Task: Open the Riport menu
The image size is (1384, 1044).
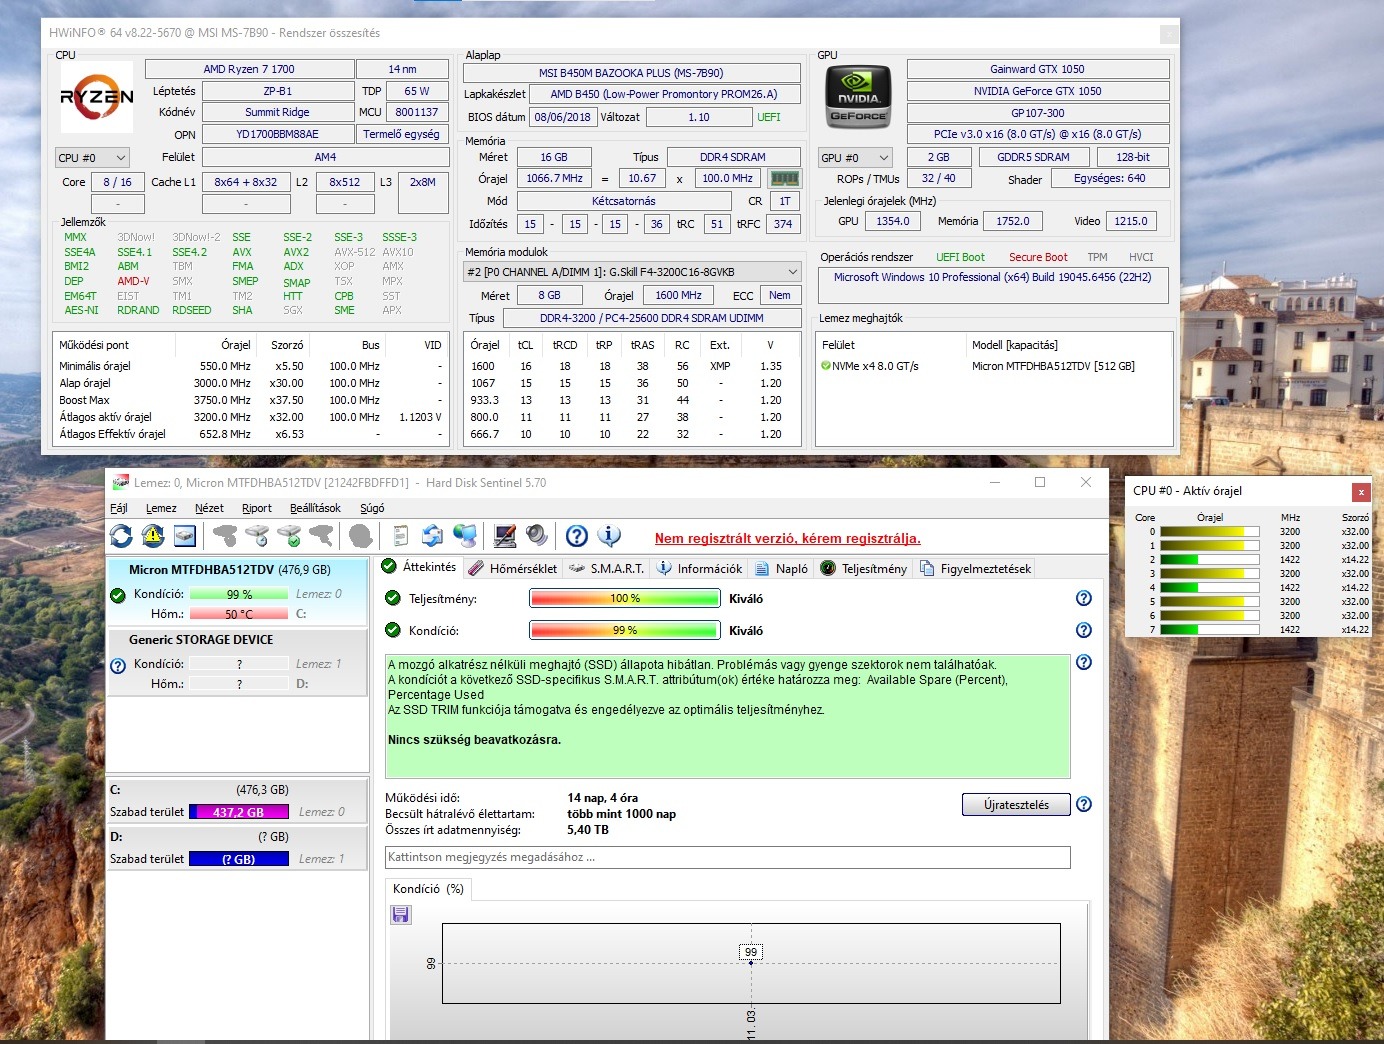Action: (257, 508)
